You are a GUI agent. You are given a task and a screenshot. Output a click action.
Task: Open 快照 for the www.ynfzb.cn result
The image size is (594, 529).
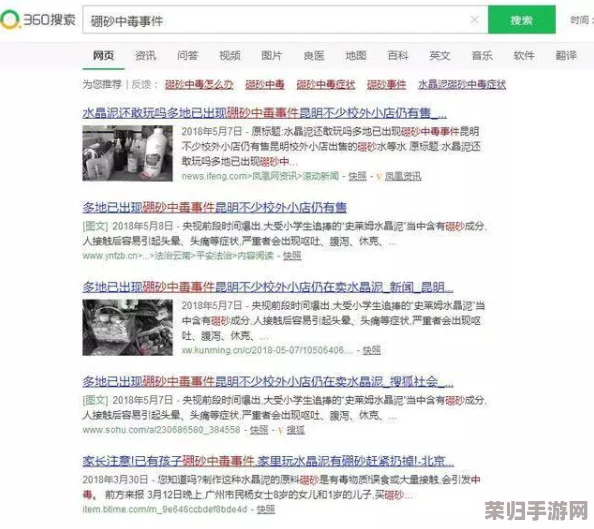point(292,256)
